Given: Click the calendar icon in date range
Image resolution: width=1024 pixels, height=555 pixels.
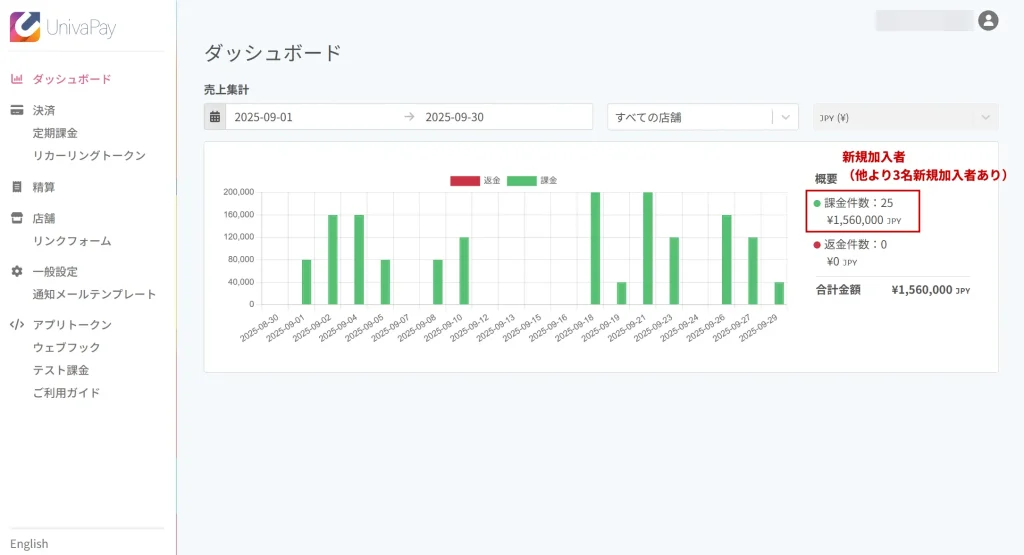Looking at the screenshot, I should pyautogui.click(x=215, y=117).
